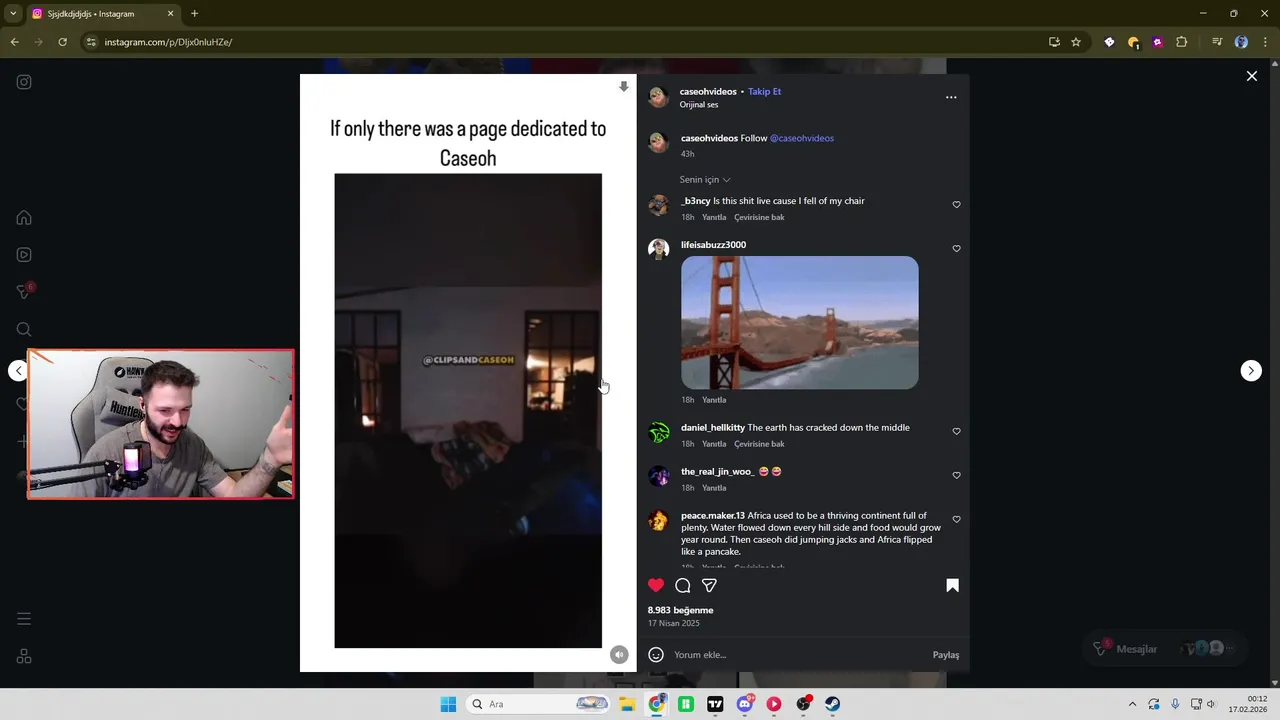See translation of daniel_hellkitty comment
Screen dimensions: 1280x720
759,444
